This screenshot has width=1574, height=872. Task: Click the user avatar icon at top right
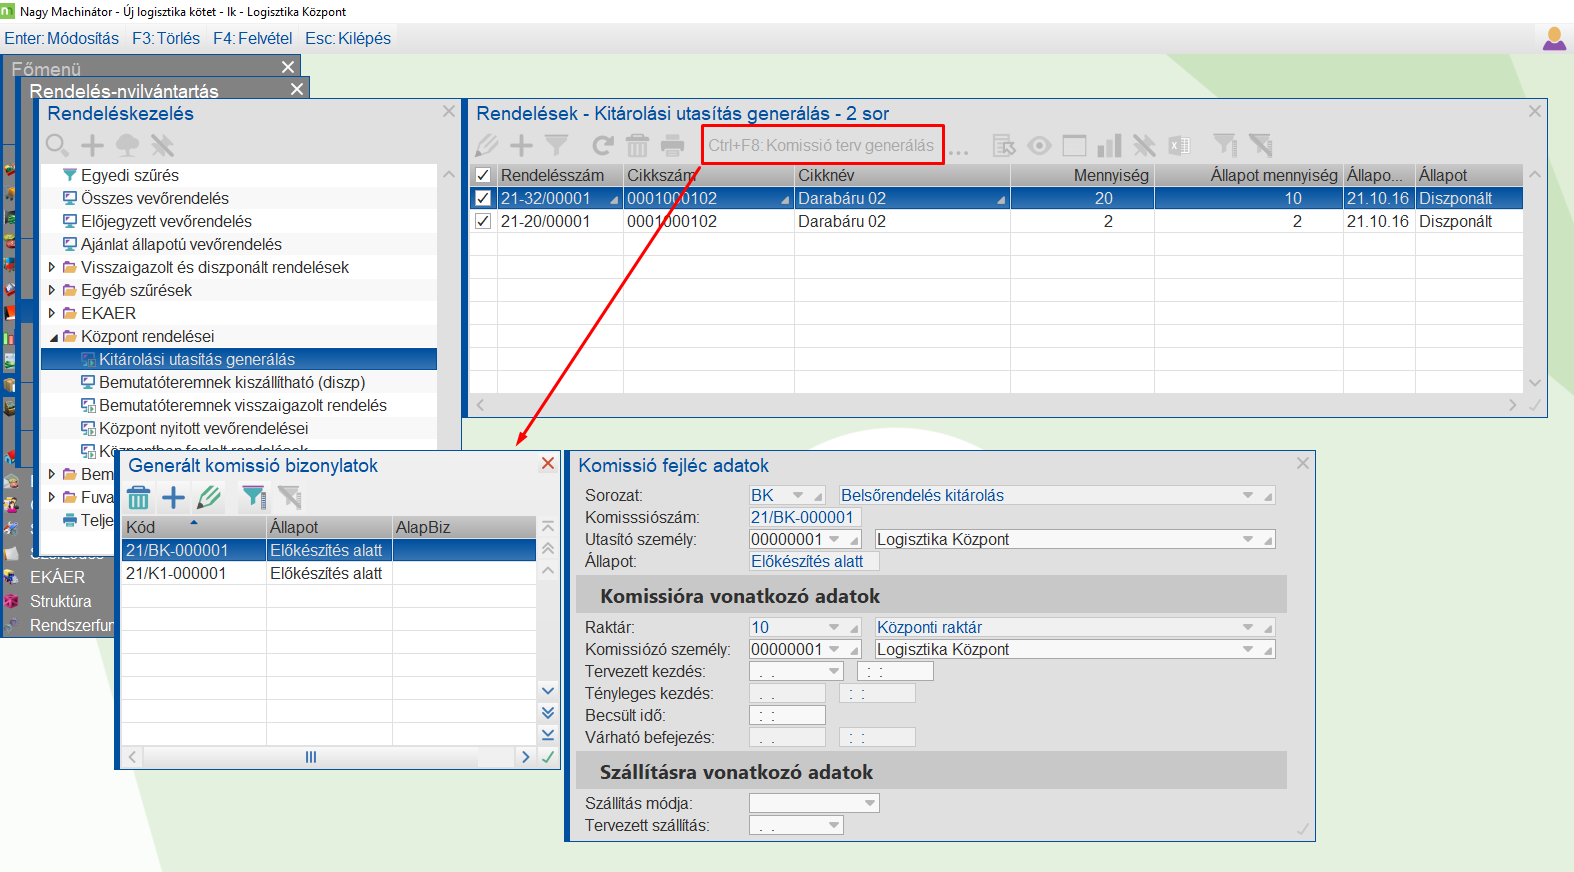[x=1554, y=39]
